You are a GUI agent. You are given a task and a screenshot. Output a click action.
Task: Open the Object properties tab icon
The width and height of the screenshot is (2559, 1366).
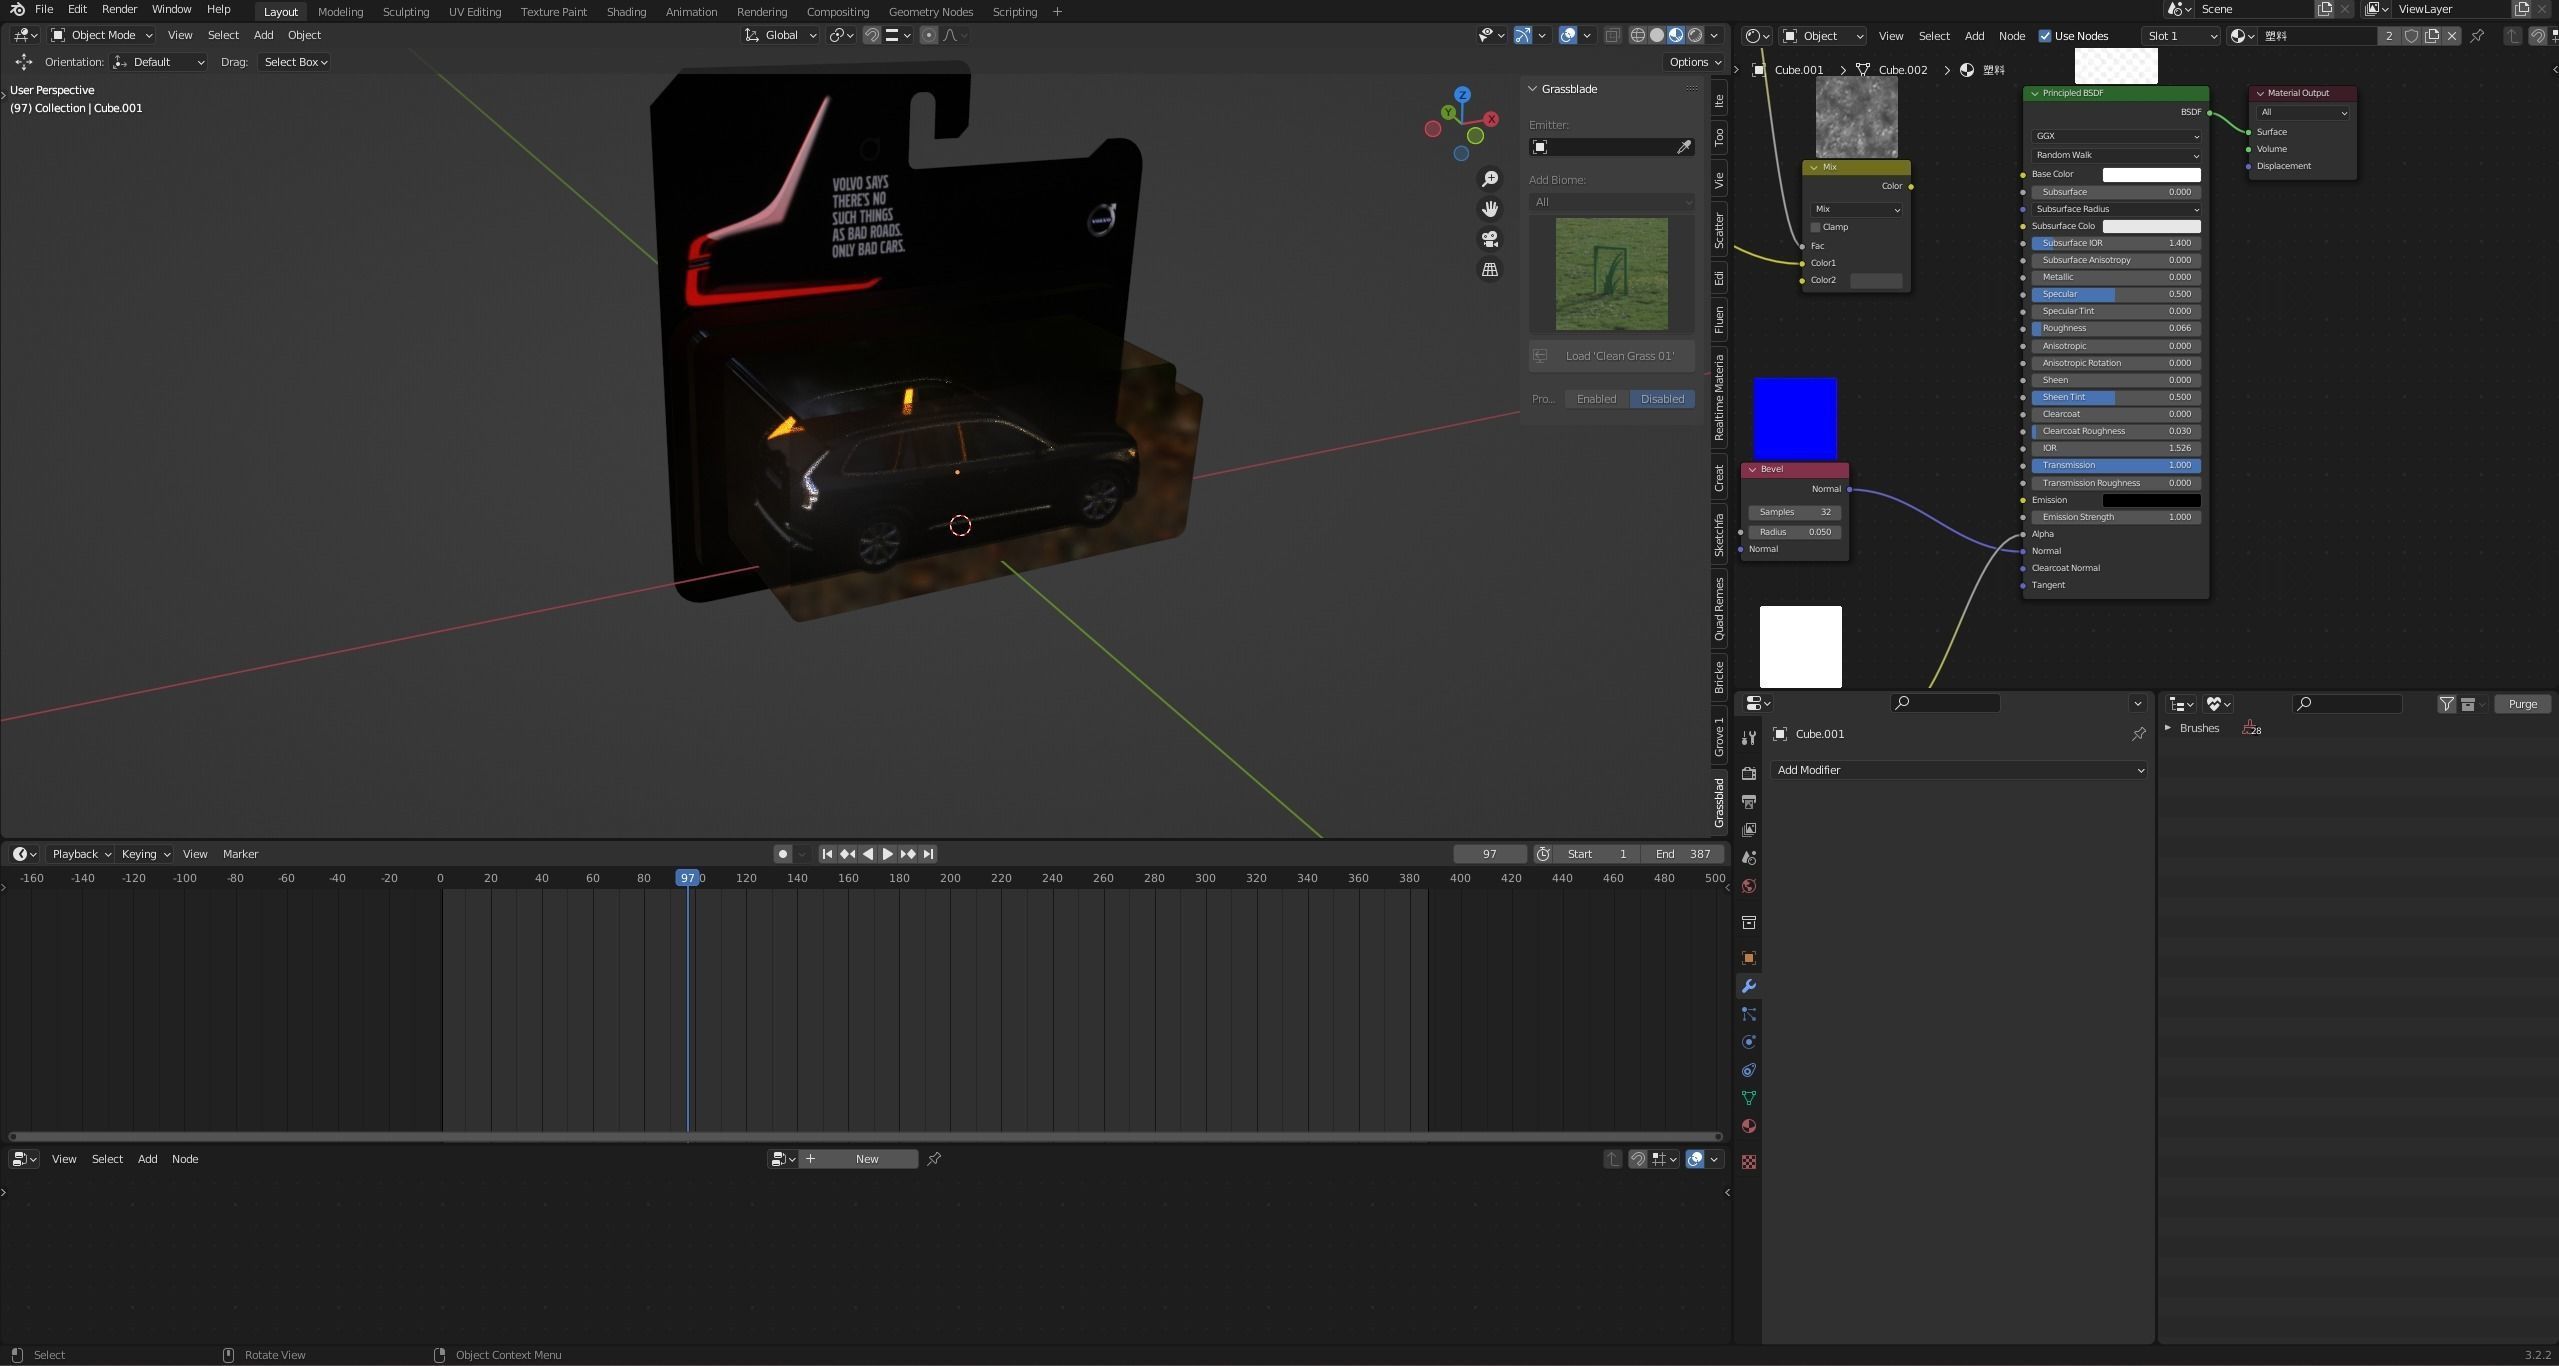(1749, 958)
